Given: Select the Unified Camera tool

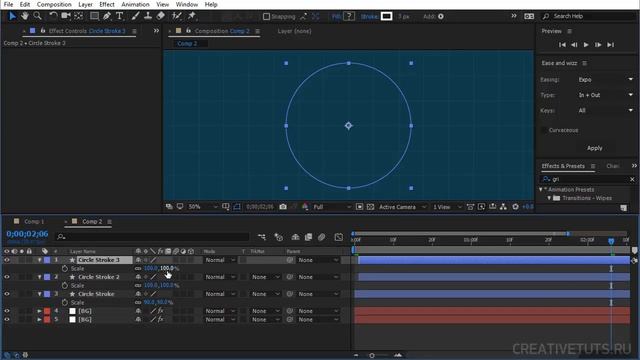Looking at the screenshot, I should point(66,16).
